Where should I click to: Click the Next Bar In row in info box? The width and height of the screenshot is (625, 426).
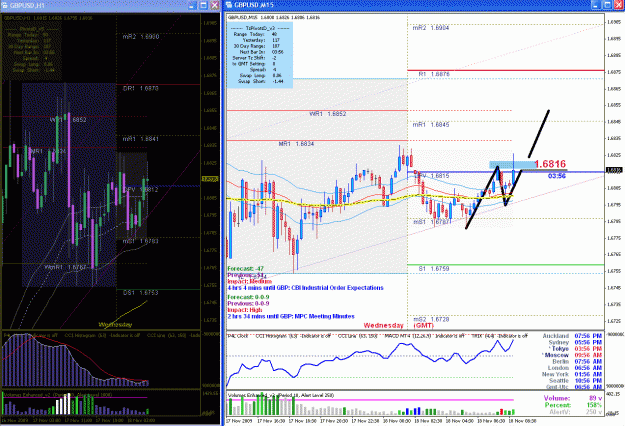point(261,52)
